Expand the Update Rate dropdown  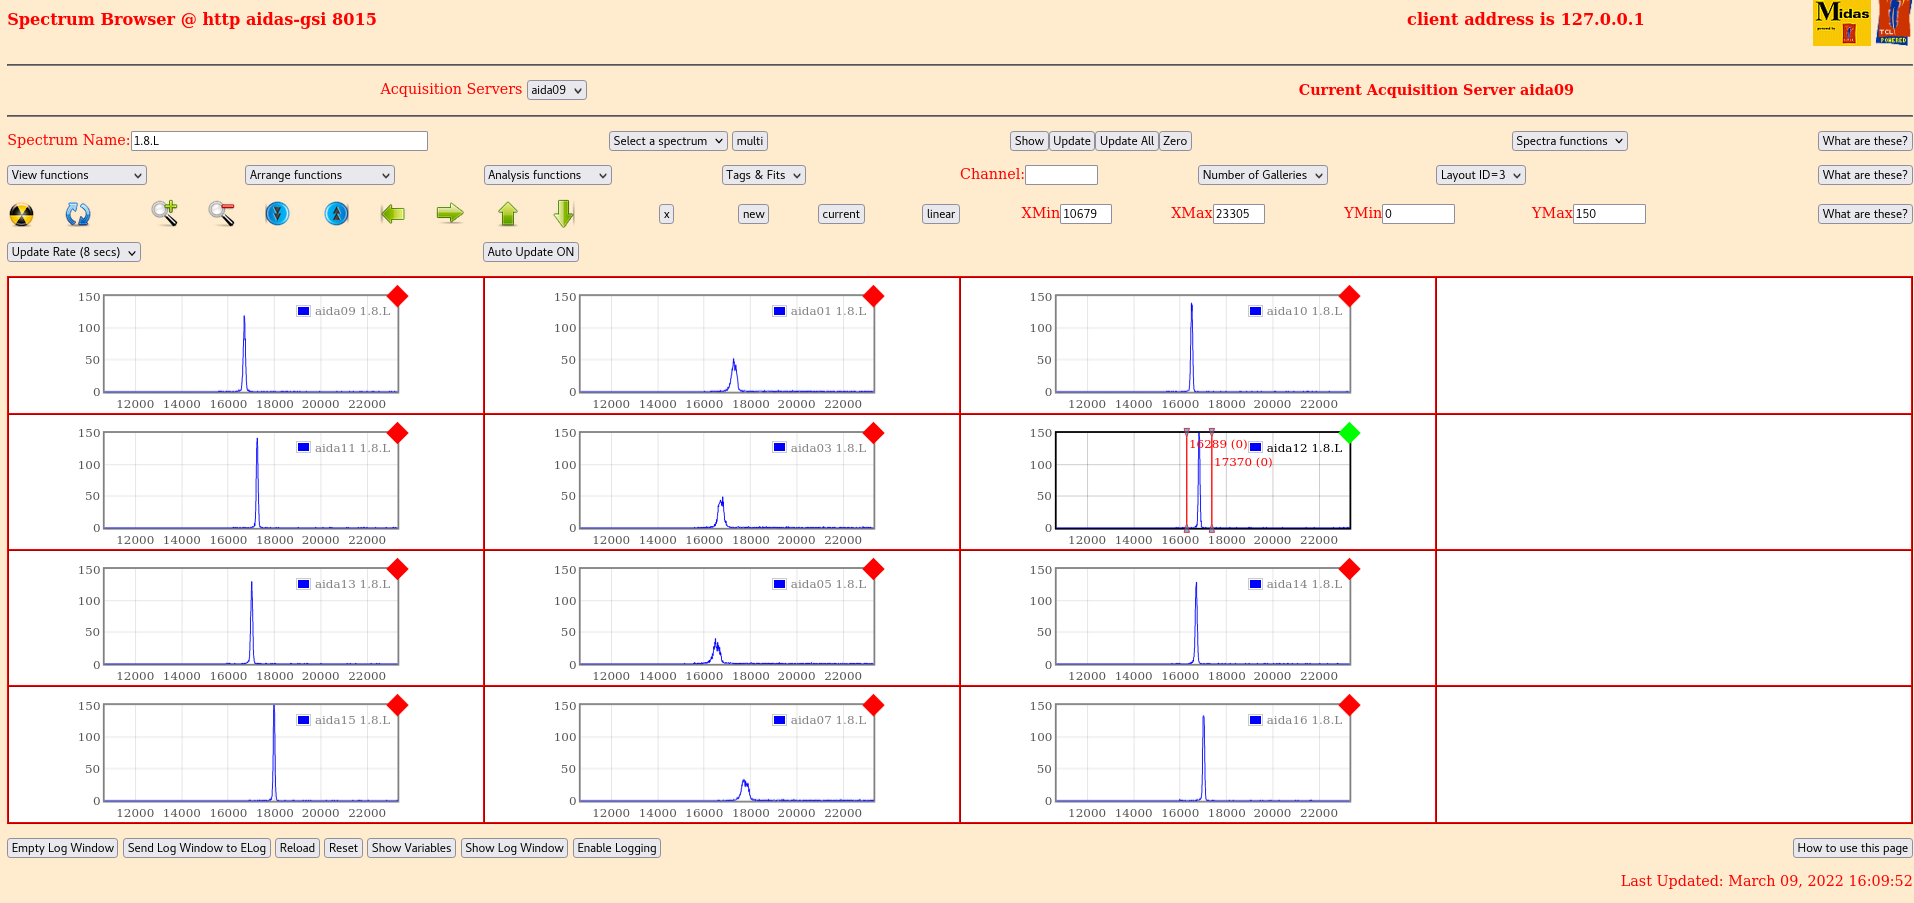tap(74, 252)
